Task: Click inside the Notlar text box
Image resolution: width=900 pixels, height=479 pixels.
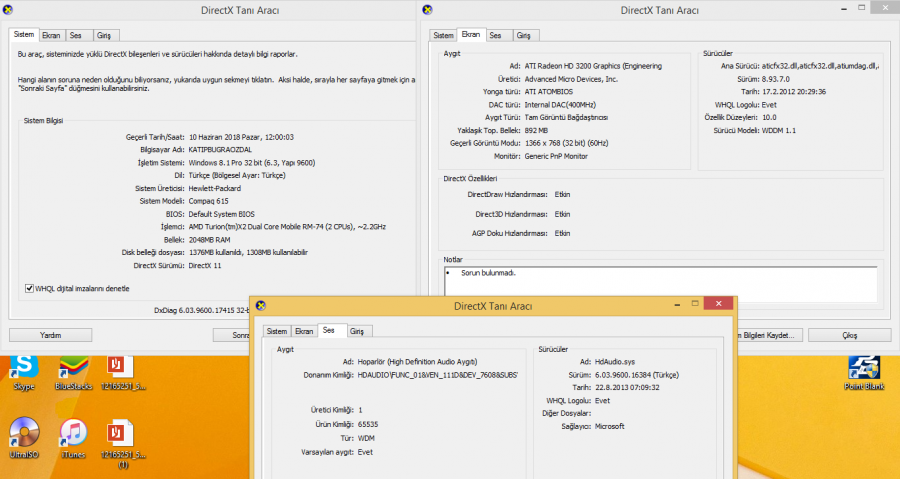Action: (x=660, y=284)
